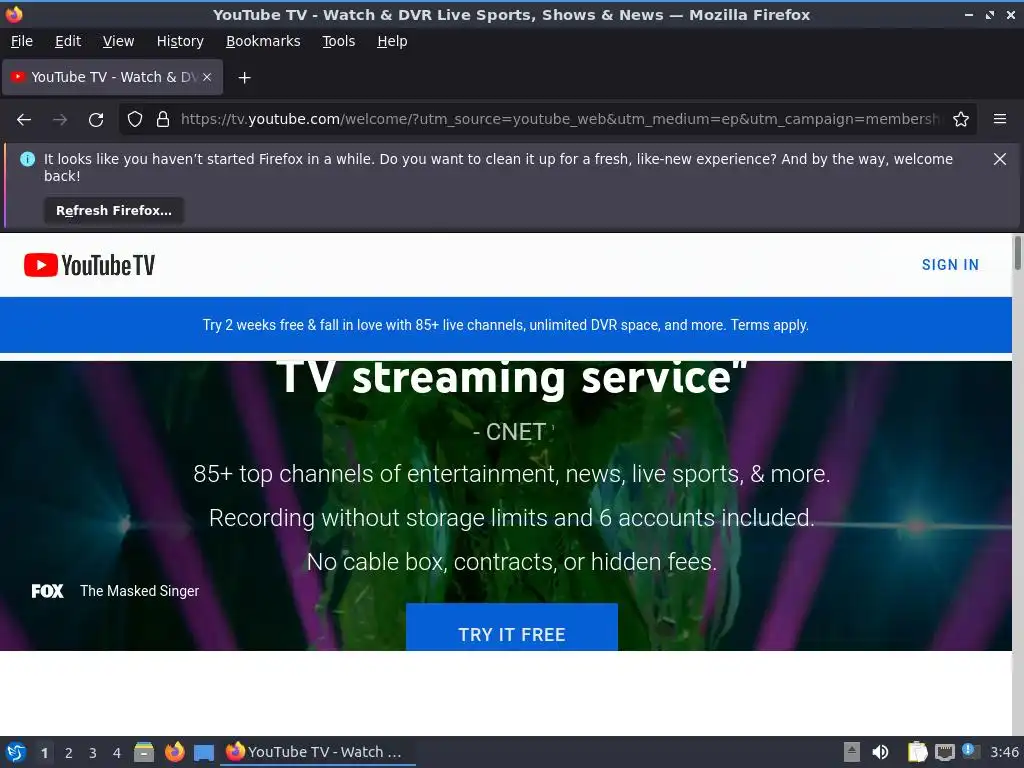
Task: Click the blue free trial promo banner
Action: (x=506, y=325)
